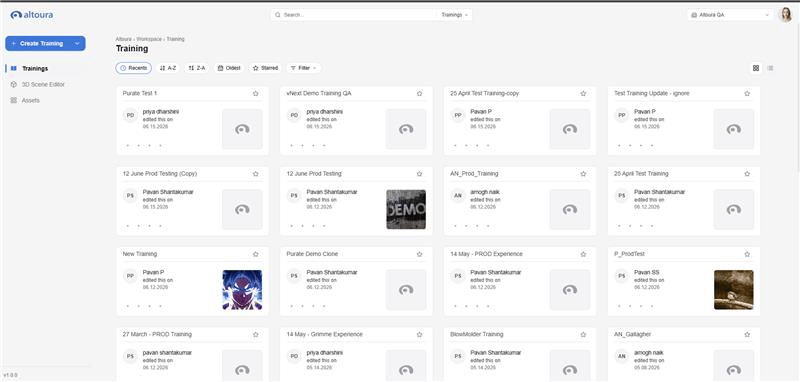Sort trainings by Oldest
800x382 pixels.
coord(229,68)
